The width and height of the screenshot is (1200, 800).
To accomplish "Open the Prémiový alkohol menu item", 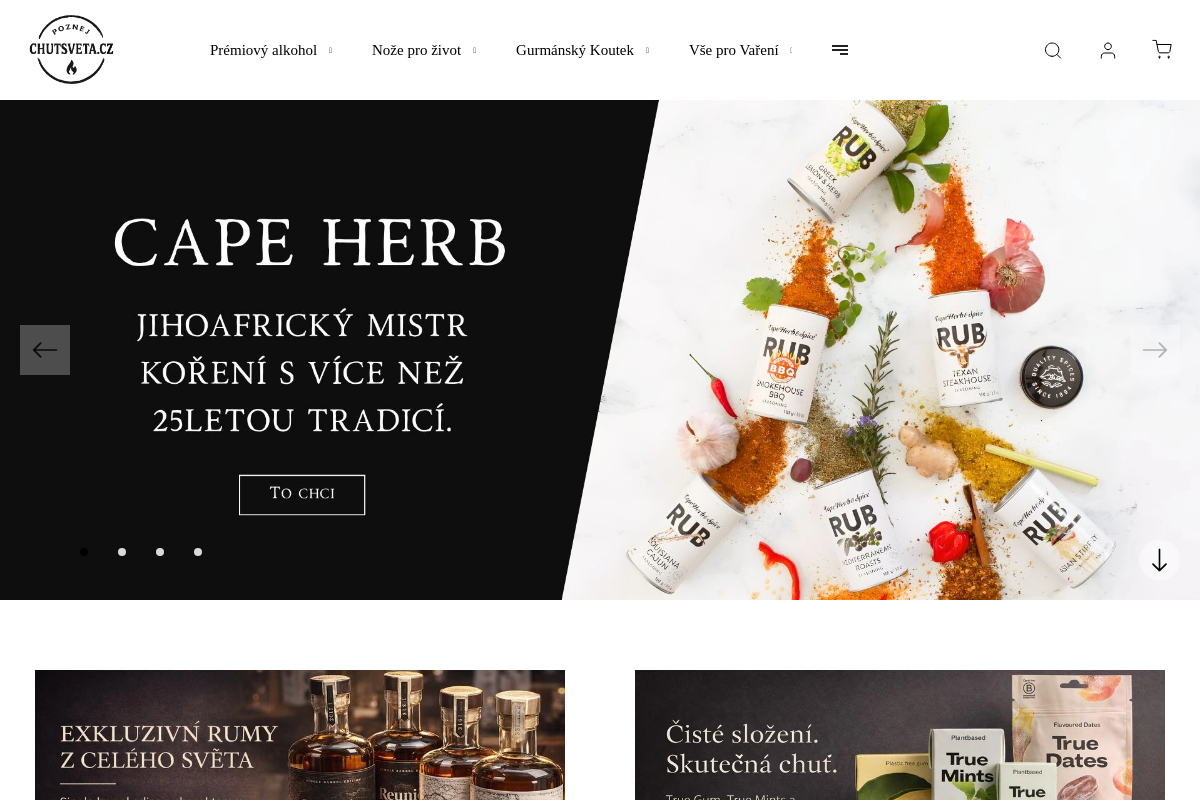I will pyautogui.click(x=263, y=50).
